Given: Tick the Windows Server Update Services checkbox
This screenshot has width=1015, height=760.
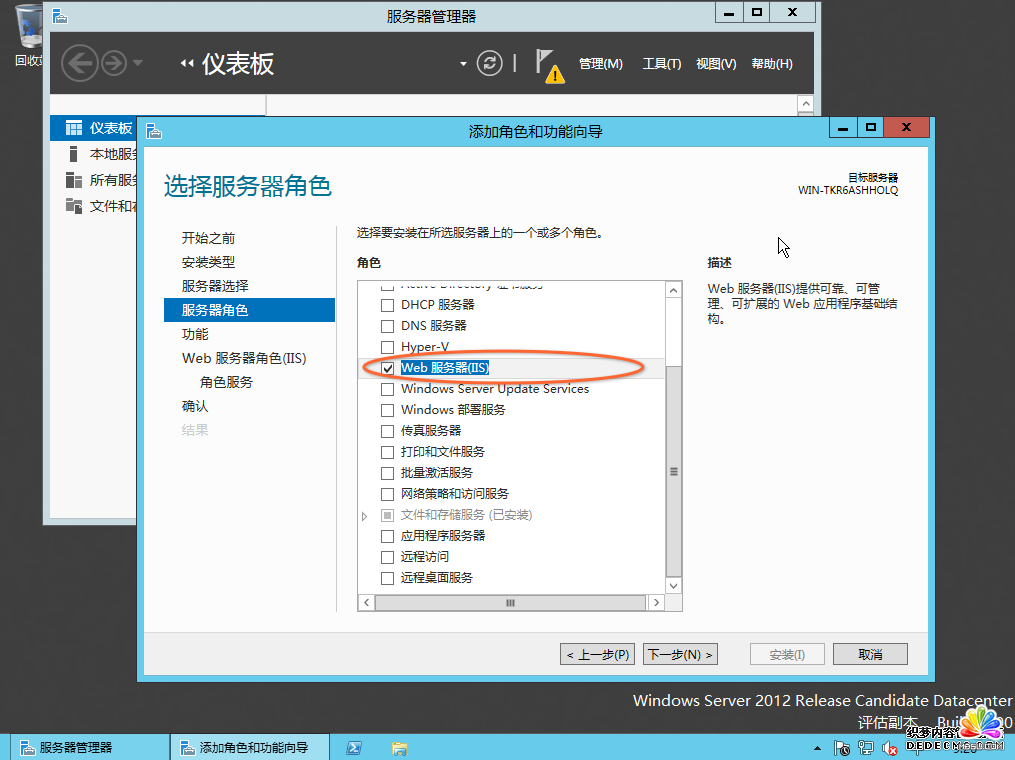Looking at the screenshot, I should tap(388, 389).
